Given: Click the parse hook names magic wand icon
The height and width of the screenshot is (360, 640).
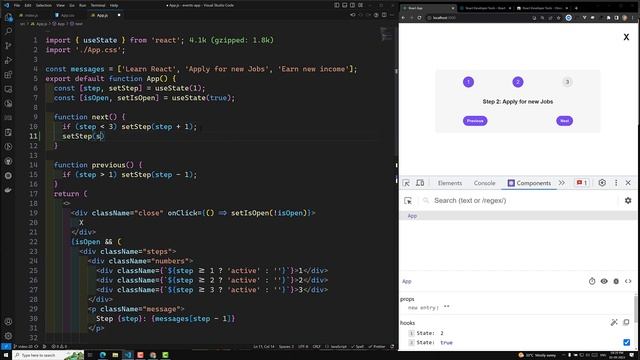Looking at the screenshot, I should tap(614, 322).
